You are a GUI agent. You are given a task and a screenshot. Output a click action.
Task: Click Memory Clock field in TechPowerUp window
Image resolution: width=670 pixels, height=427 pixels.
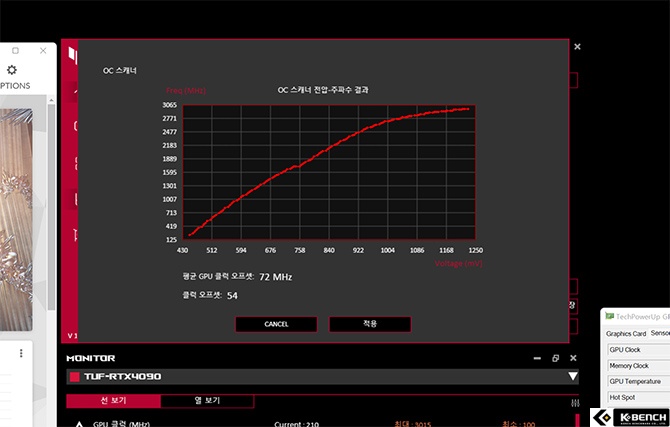point(638,366)
